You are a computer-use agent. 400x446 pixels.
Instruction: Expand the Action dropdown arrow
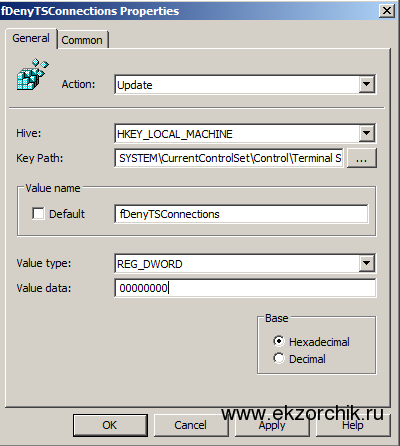point(367,84)
